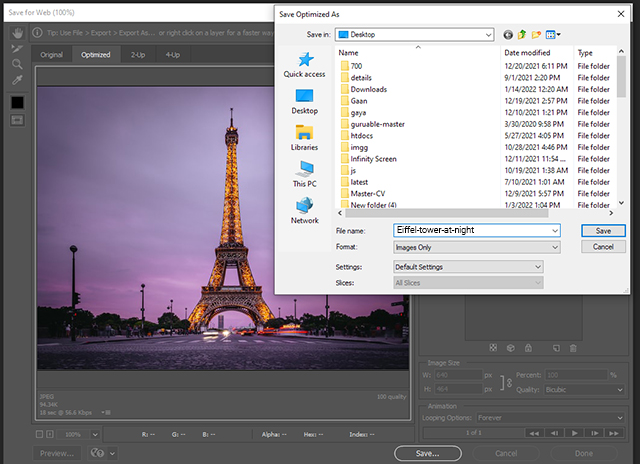This screenshot has width=640, height=464.
Task: Select the Eyedropper tool
Action: click(17, 80)
